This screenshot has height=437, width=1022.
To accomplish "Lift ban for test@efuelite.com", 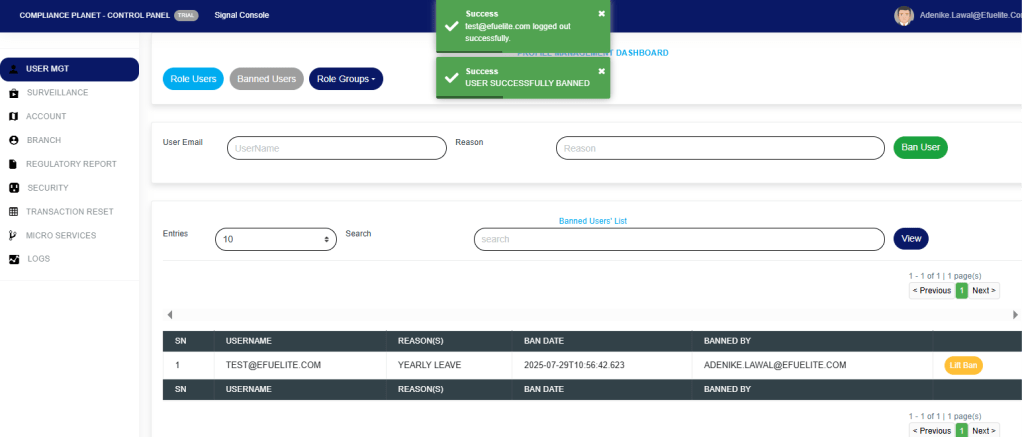I will 963,365.
